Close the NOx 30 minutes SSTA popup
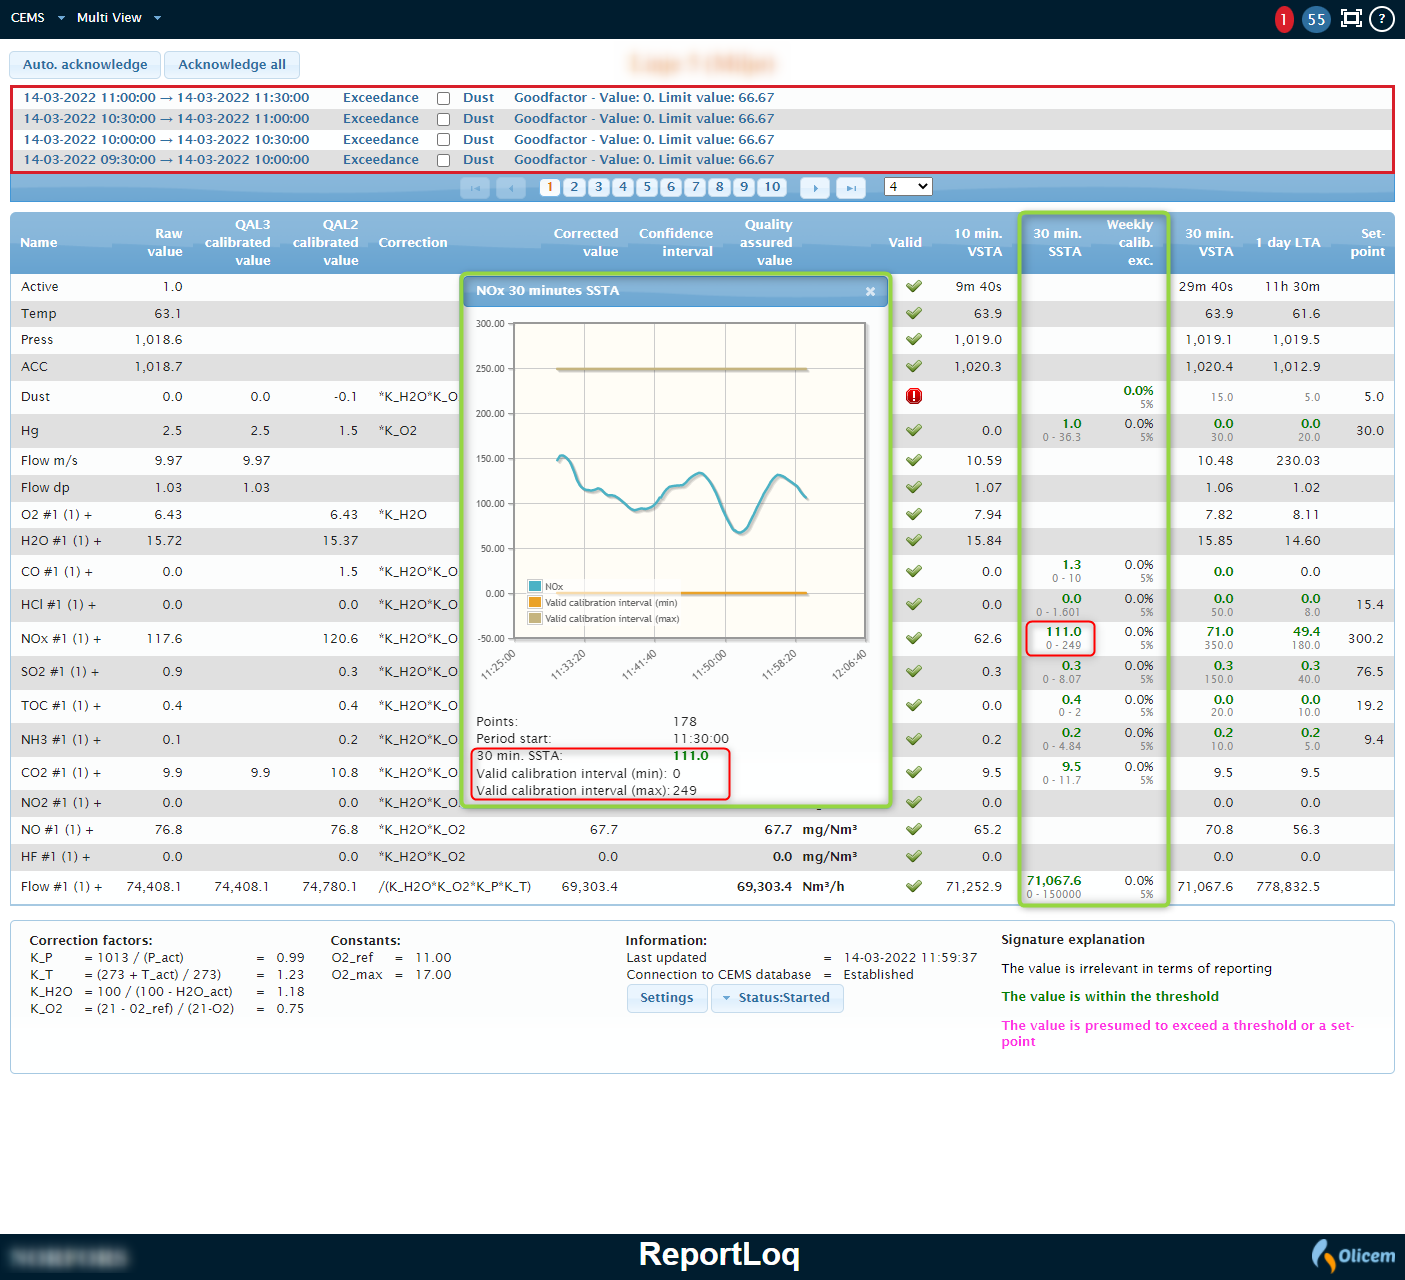 (x=870, y=291)
